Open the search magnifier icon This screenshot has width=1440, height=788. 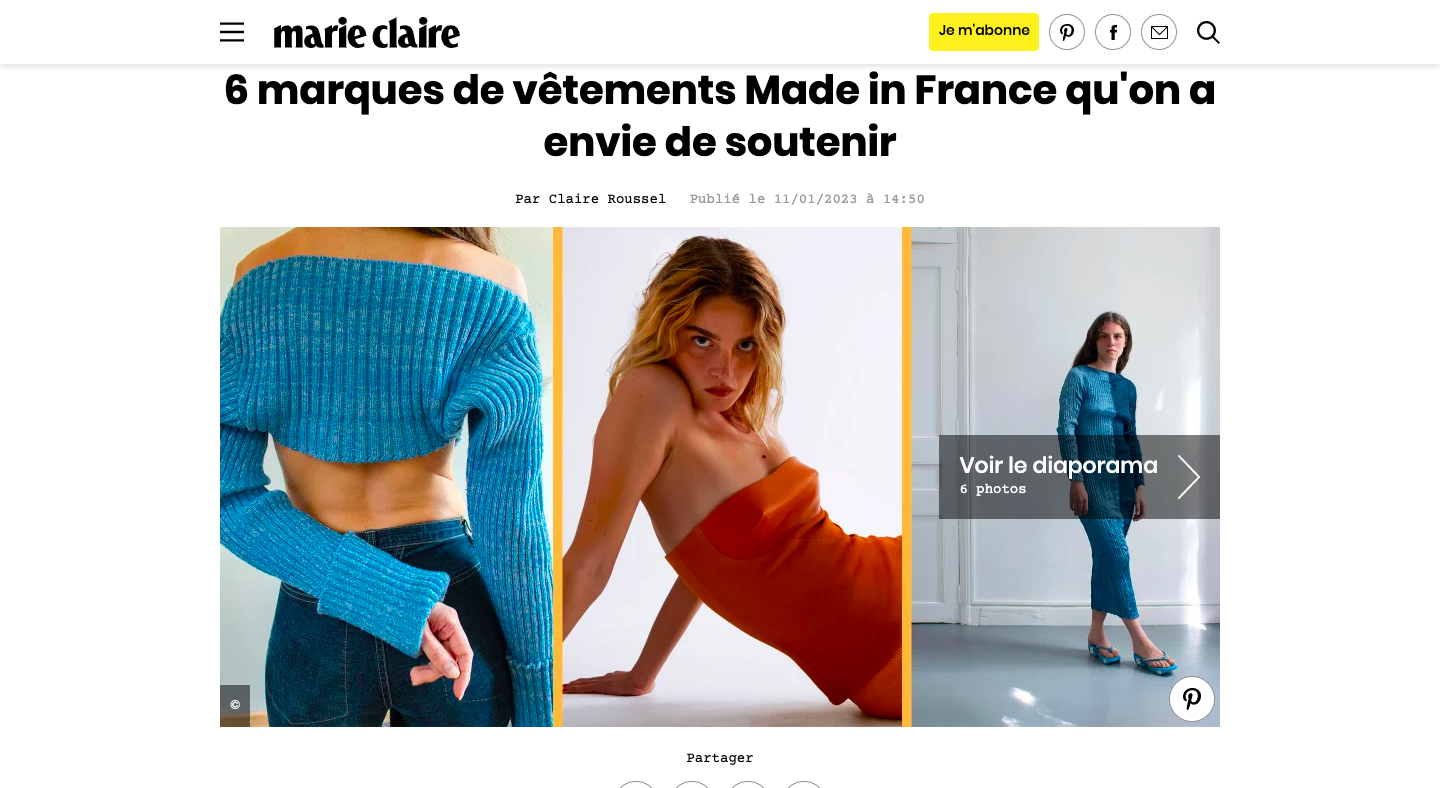1208,32
